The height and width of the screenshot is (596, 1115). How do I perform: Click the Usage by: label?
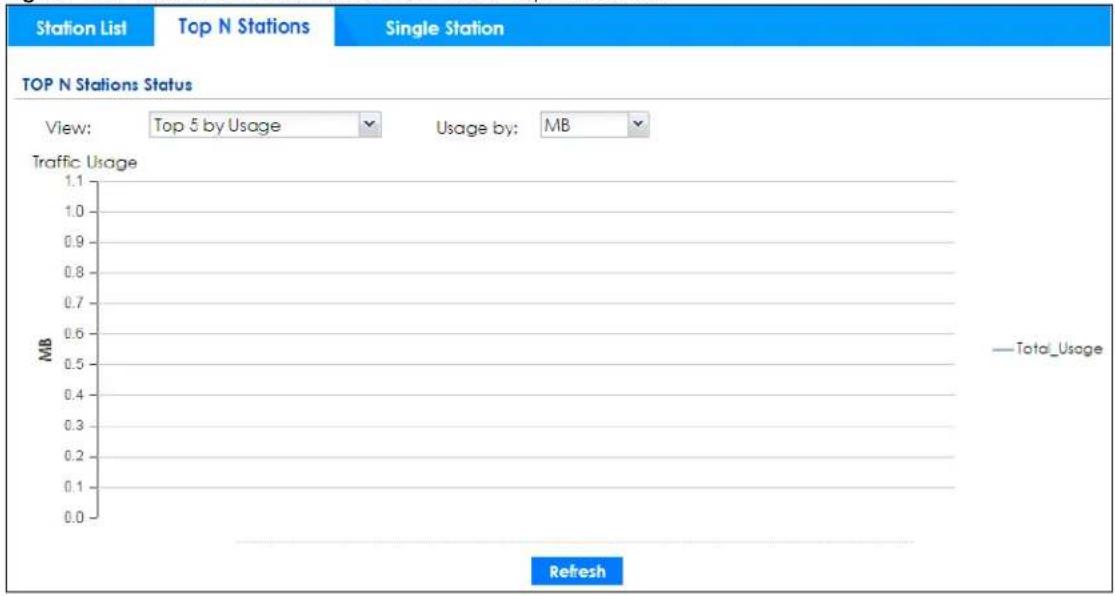[477, 129]
